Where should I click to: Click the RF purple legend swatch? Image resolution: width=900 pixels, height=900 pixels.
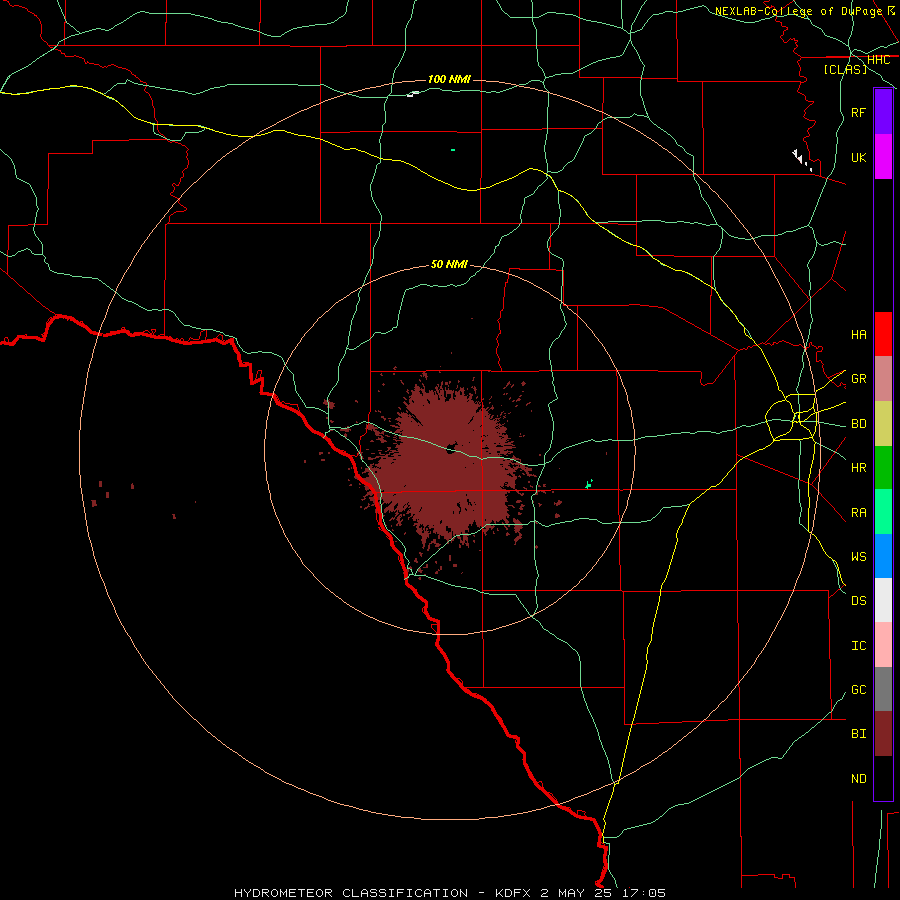(883, 112)
